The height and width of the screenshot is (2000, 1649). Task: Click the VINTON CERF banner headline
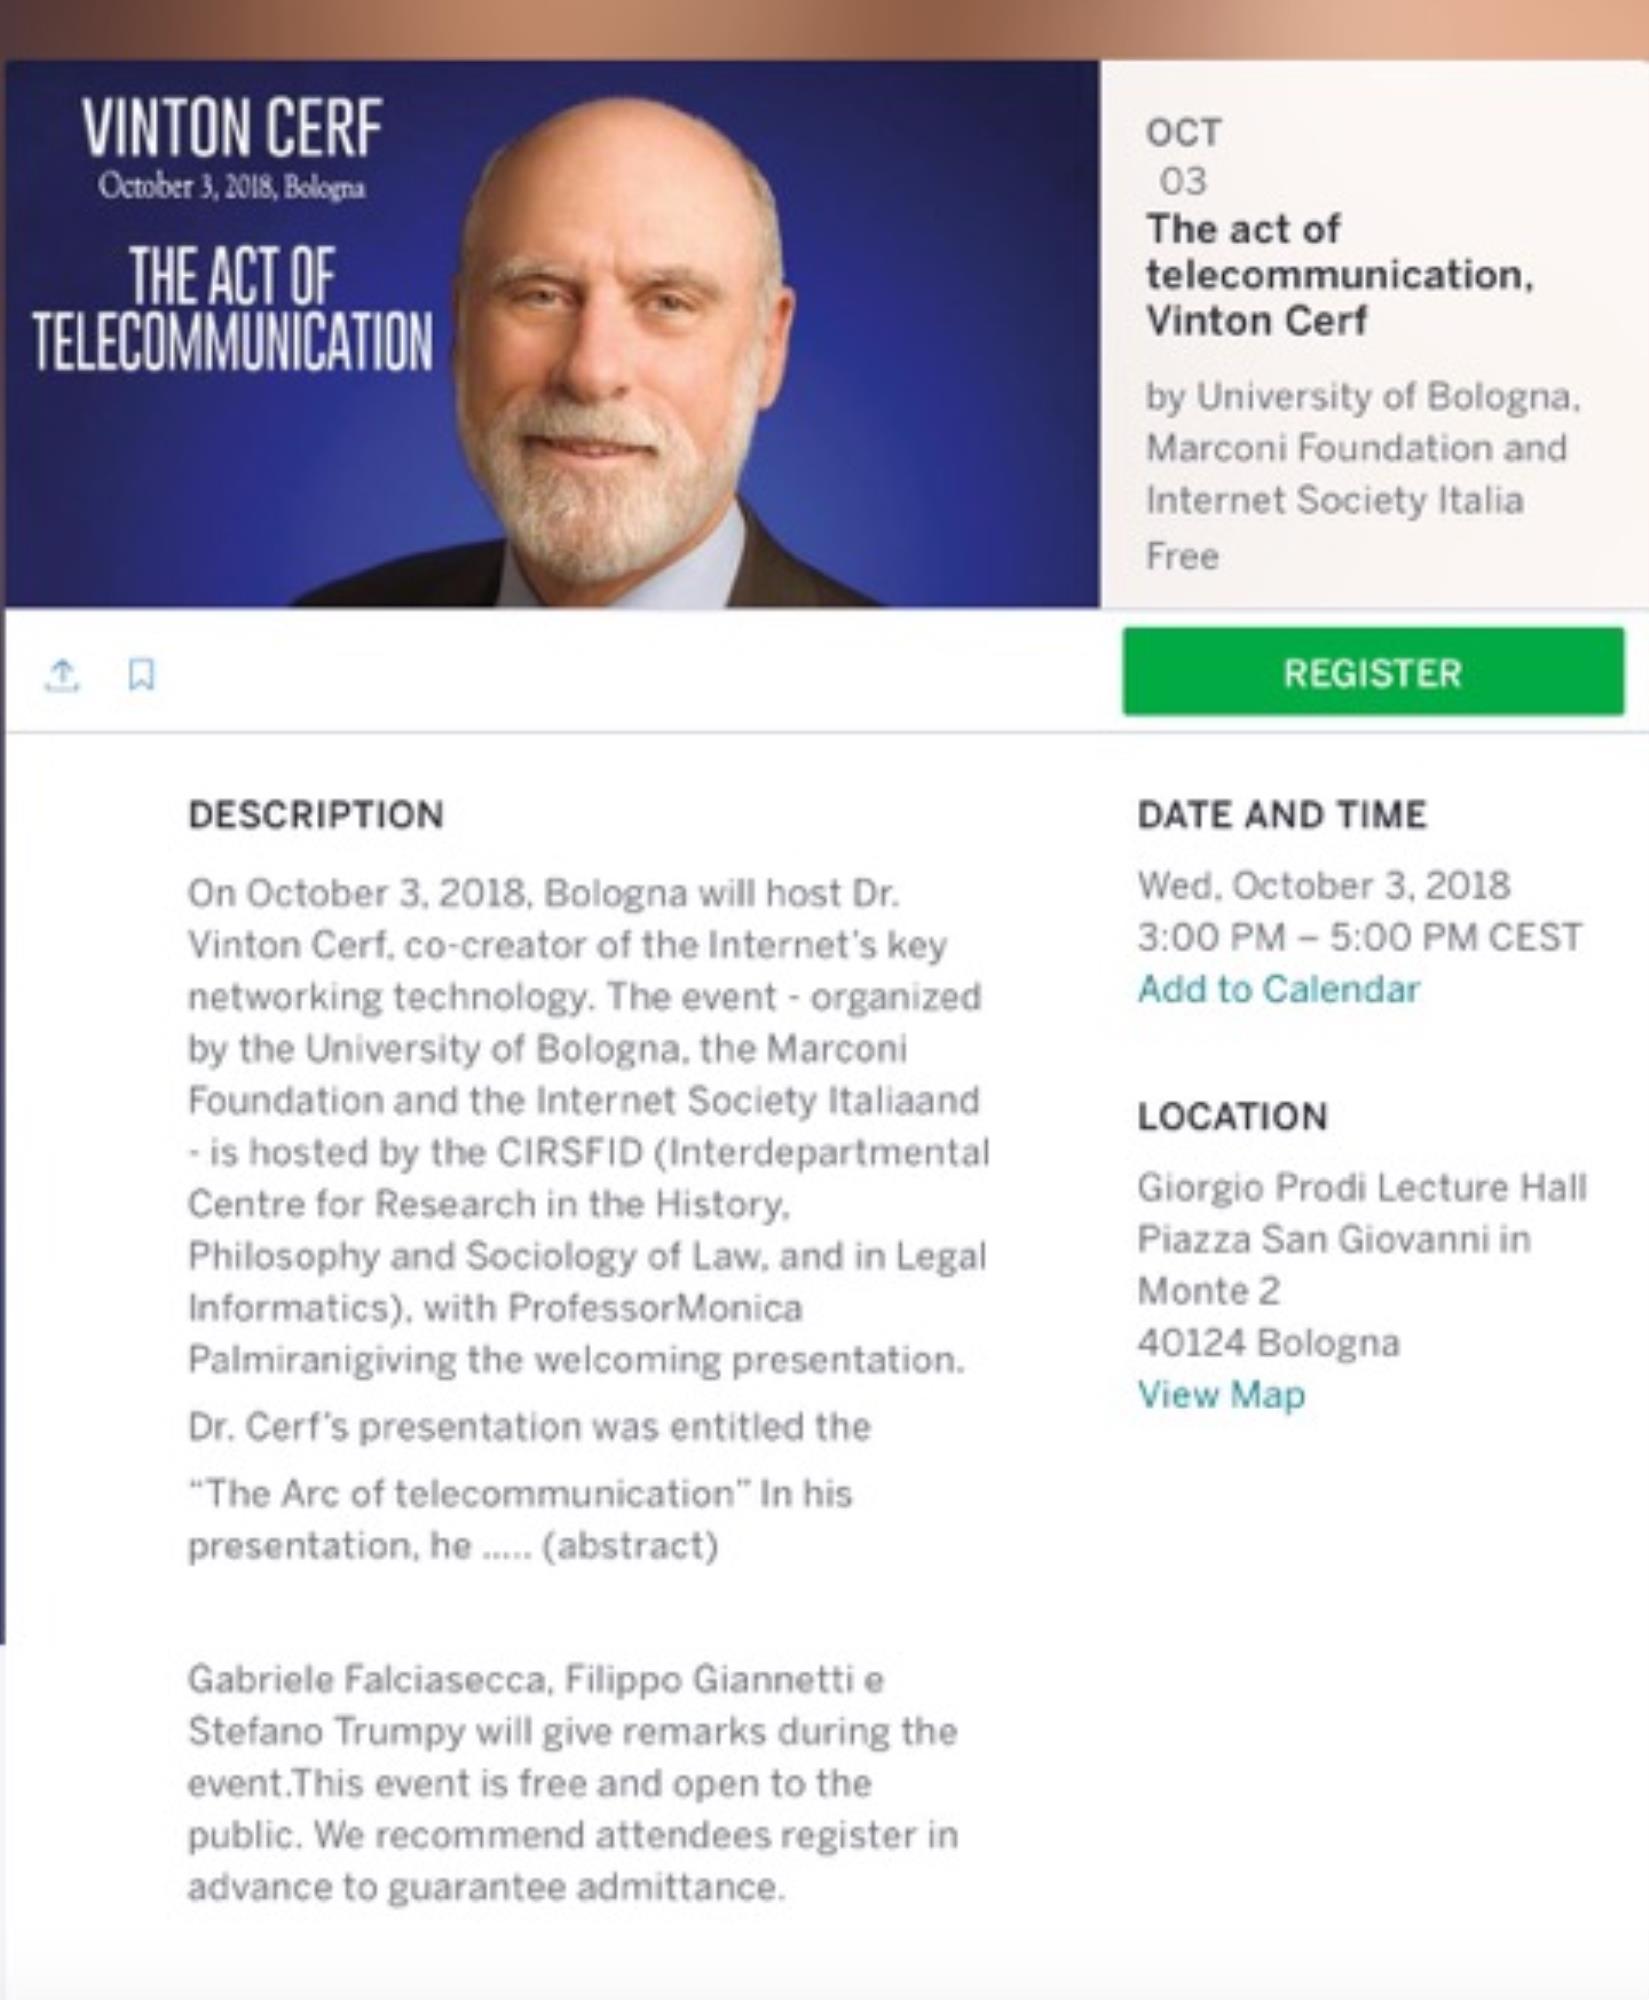click(x=232, y=129)
